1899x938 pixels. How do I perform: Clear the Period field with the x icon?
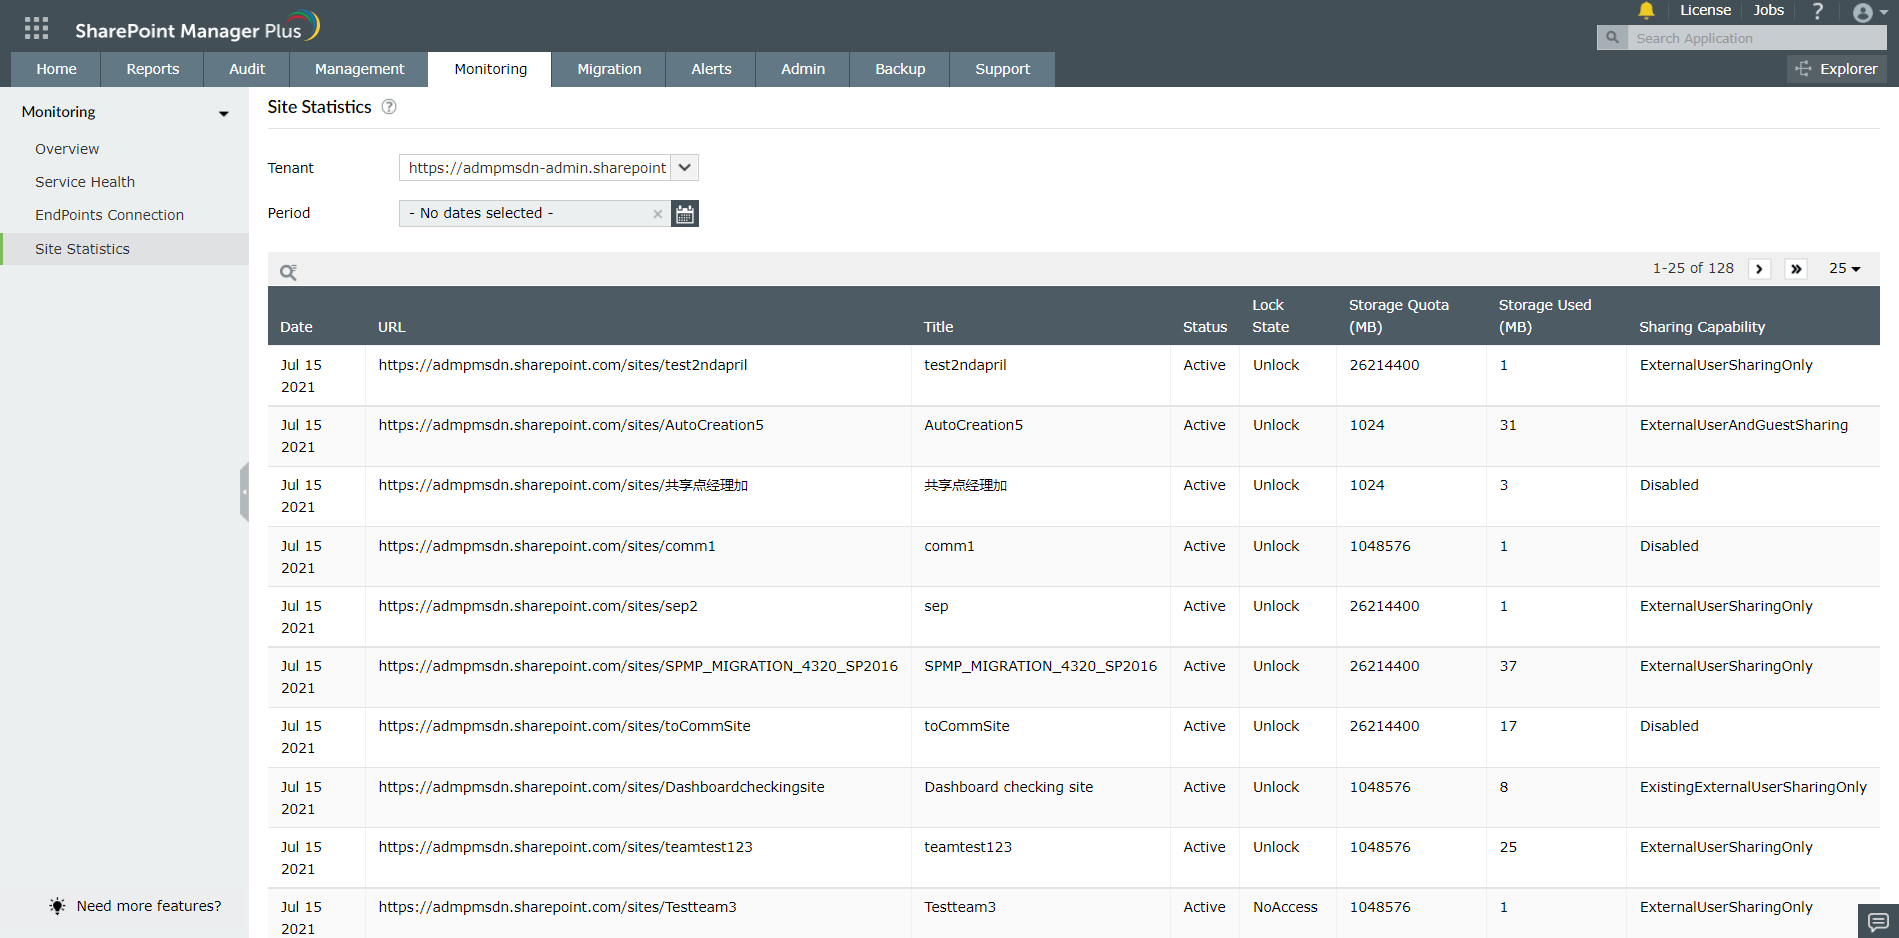(658, 213)
